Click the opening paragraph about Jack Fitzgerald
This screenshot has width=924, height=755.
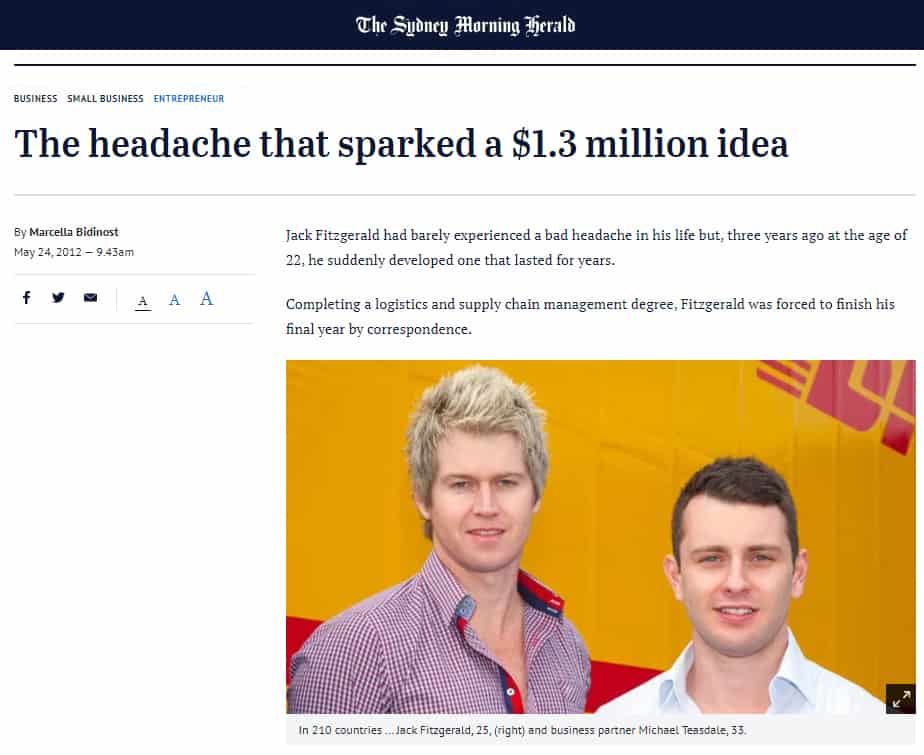tap(596, 248)
